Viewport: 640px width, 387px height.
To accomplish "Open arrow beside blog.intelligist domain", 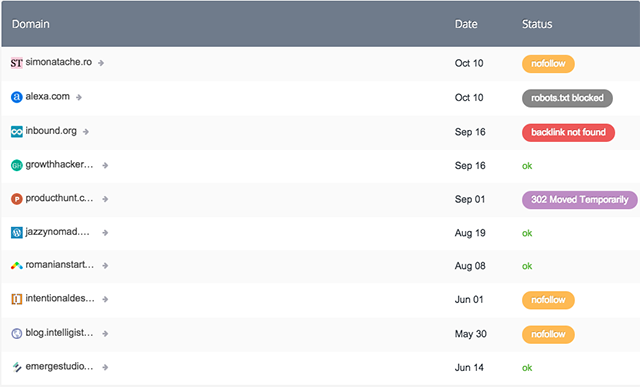I will [x=105, y=334].
